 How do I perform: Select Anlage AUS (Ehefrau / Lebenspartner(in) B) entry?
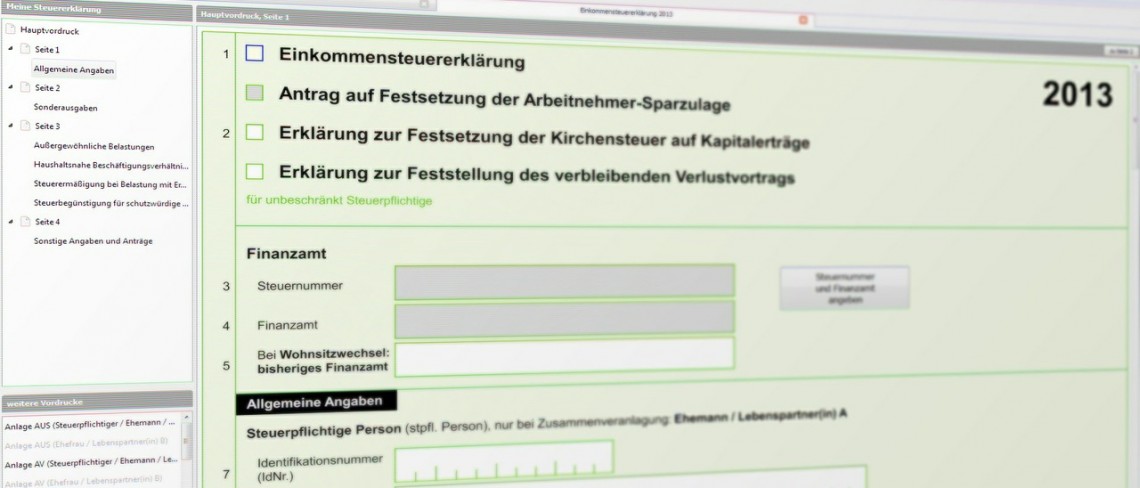pos(87,444)
